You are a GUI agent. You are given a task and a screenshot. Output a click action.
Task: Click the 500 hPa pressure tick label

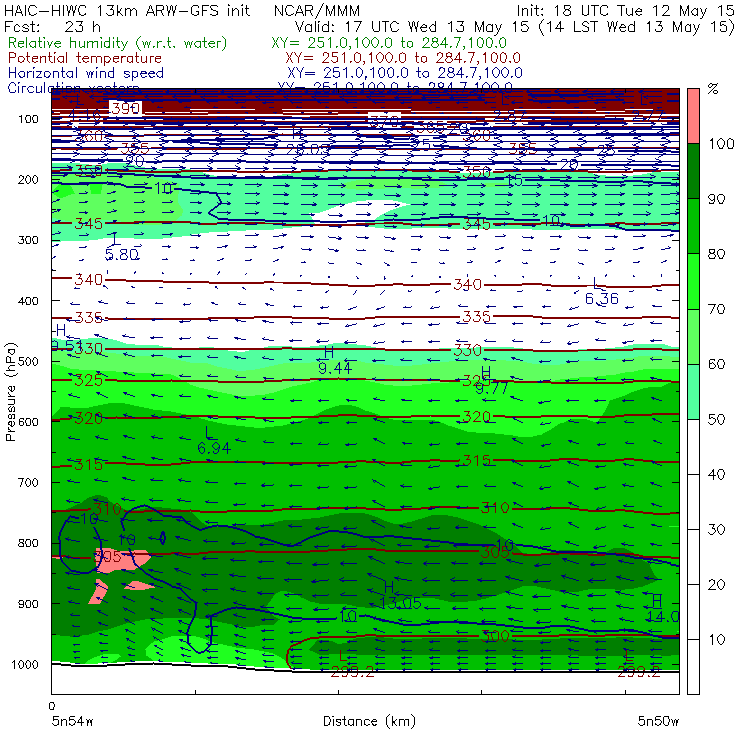coord(28,362)
